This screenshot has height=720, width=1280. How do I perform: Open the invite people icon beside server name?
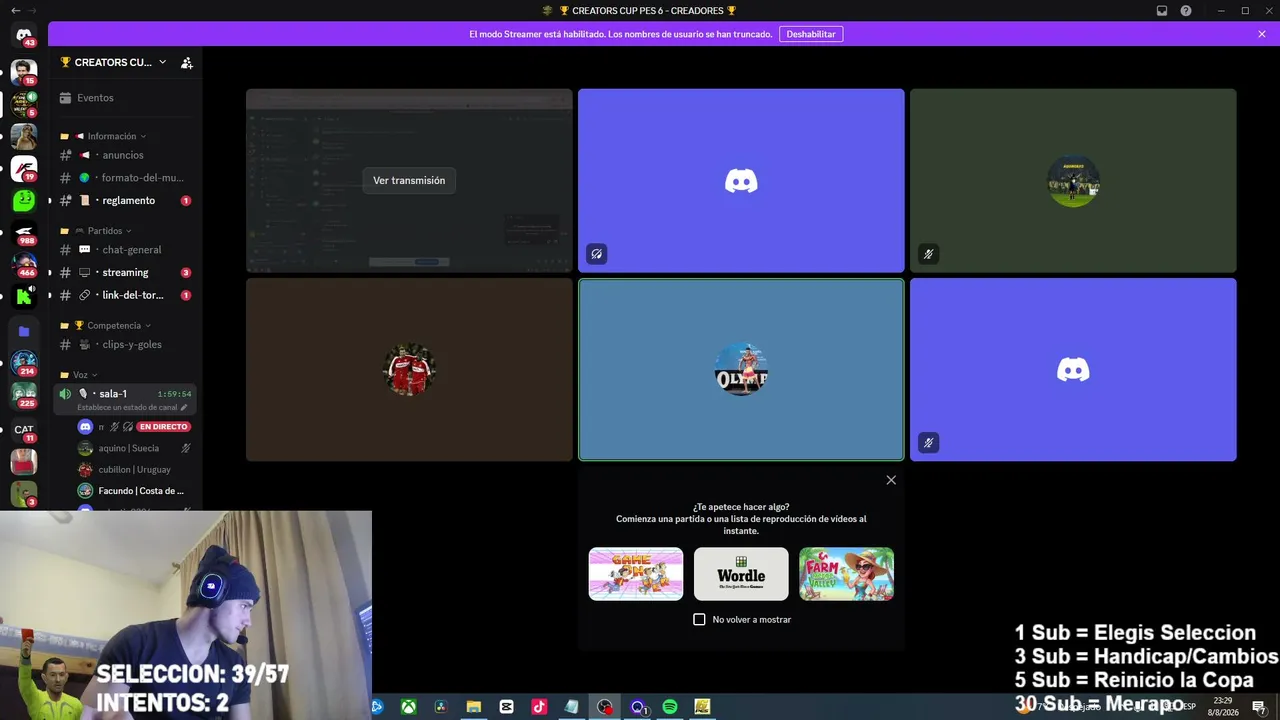coord(186,63)
